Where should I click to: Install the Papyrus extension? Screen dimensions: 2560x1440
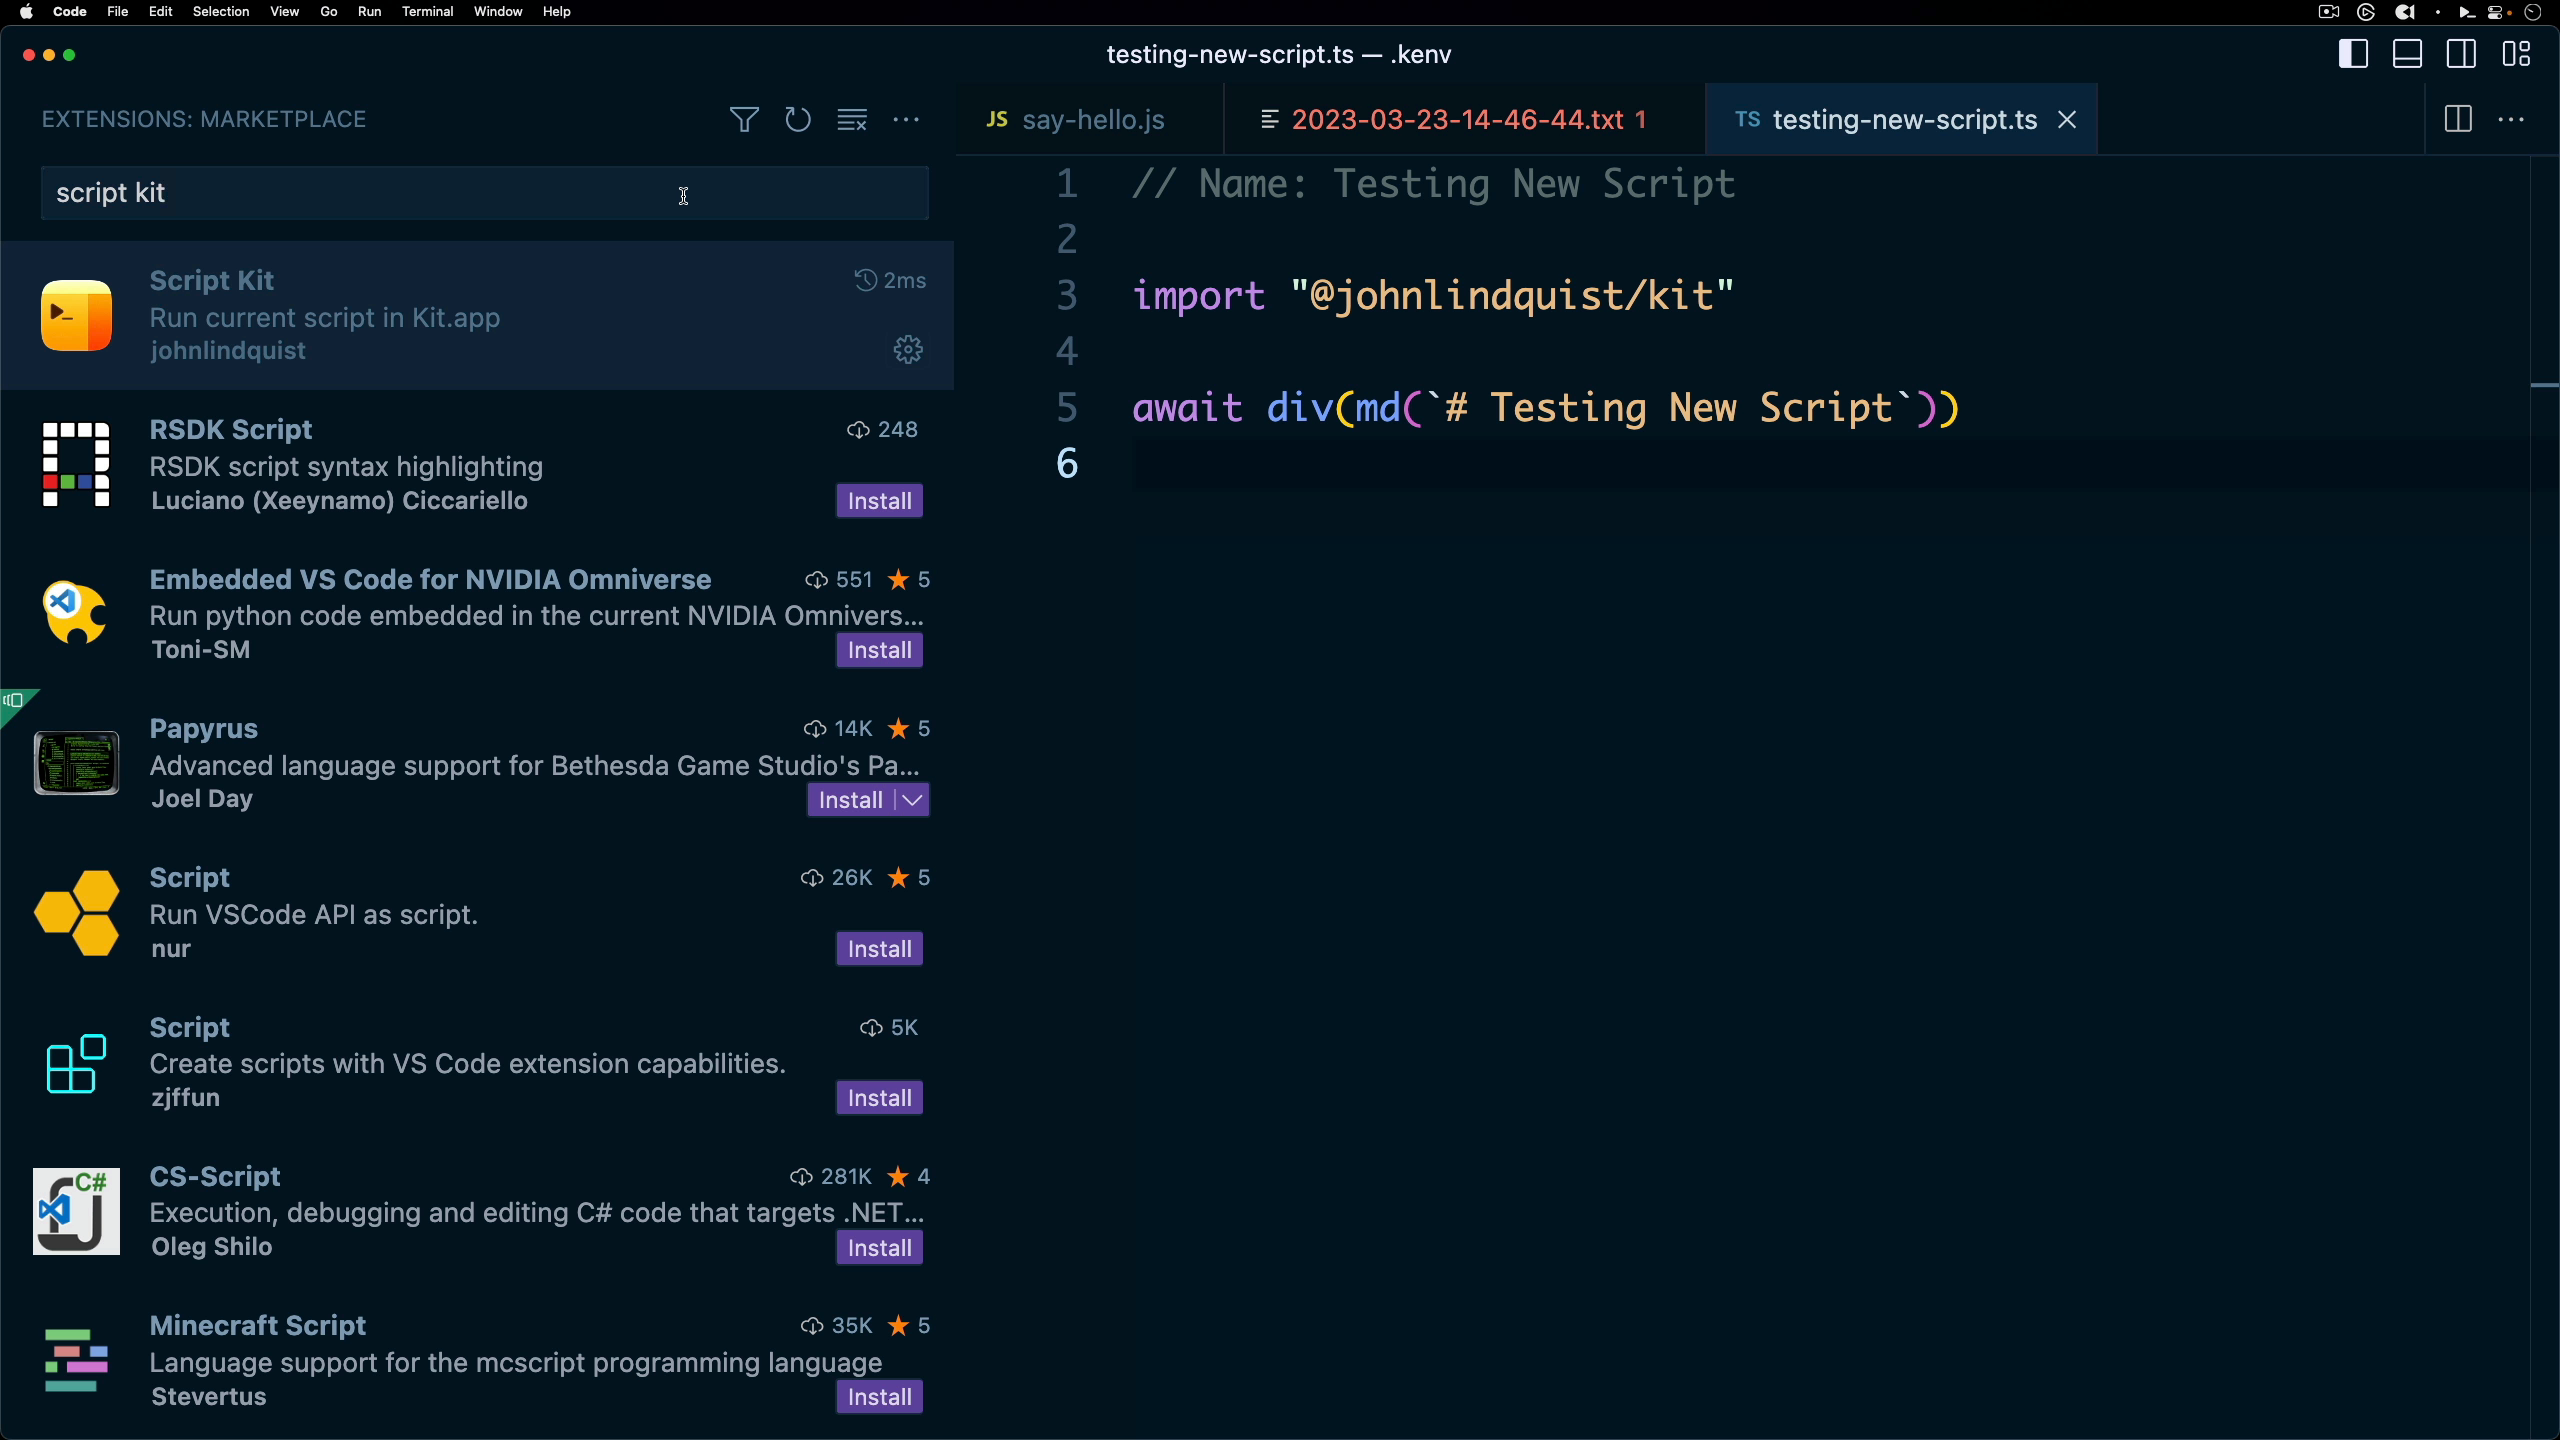(851, 800)
